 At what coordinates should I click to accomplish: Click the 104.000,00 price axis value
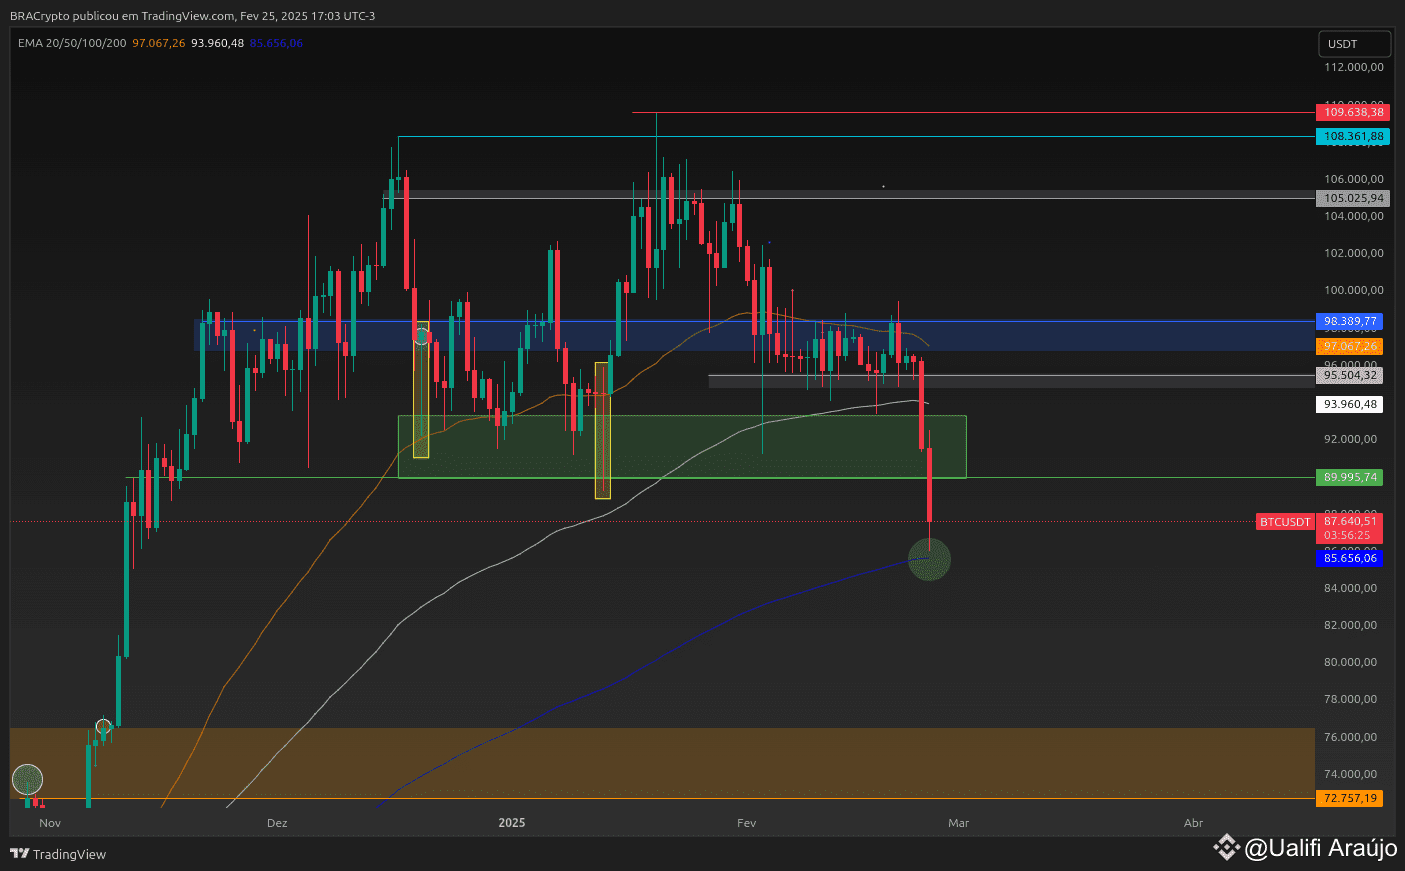(x=1354, y=216)
